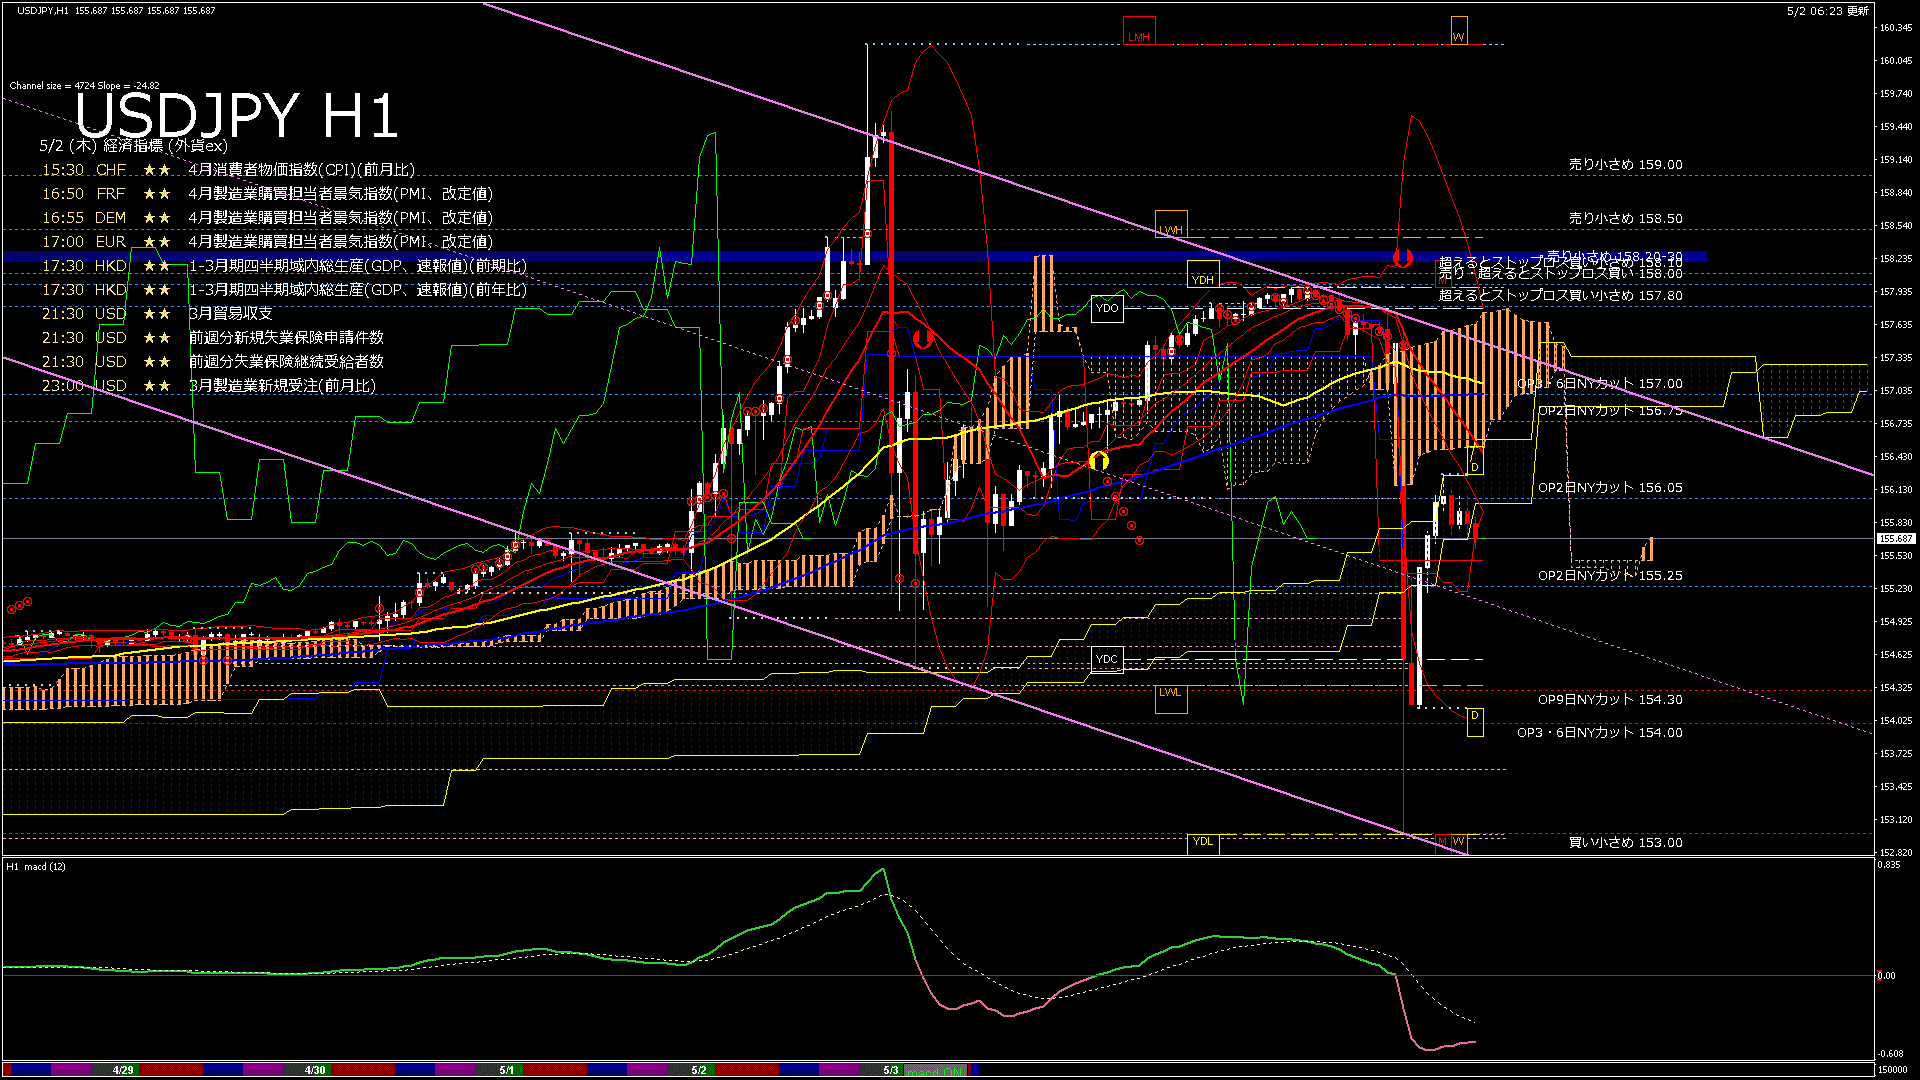The height and width of the screenshot is (1080, 1920).
Task: Click the 買い小さめ 153.00 order label
Action: tap(1625, 843)
